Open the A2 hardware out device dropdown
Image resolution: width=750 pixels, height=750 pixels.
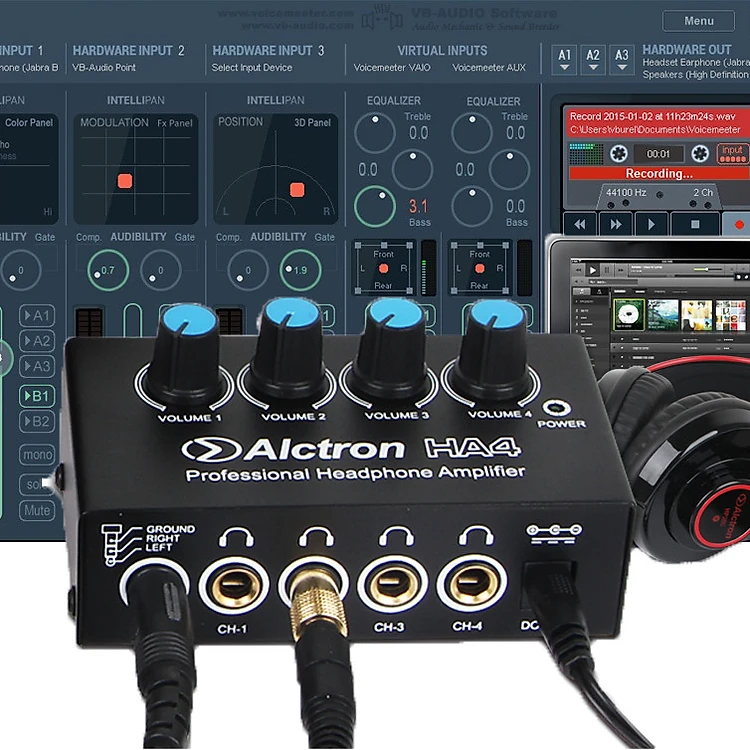pos(594,60)
